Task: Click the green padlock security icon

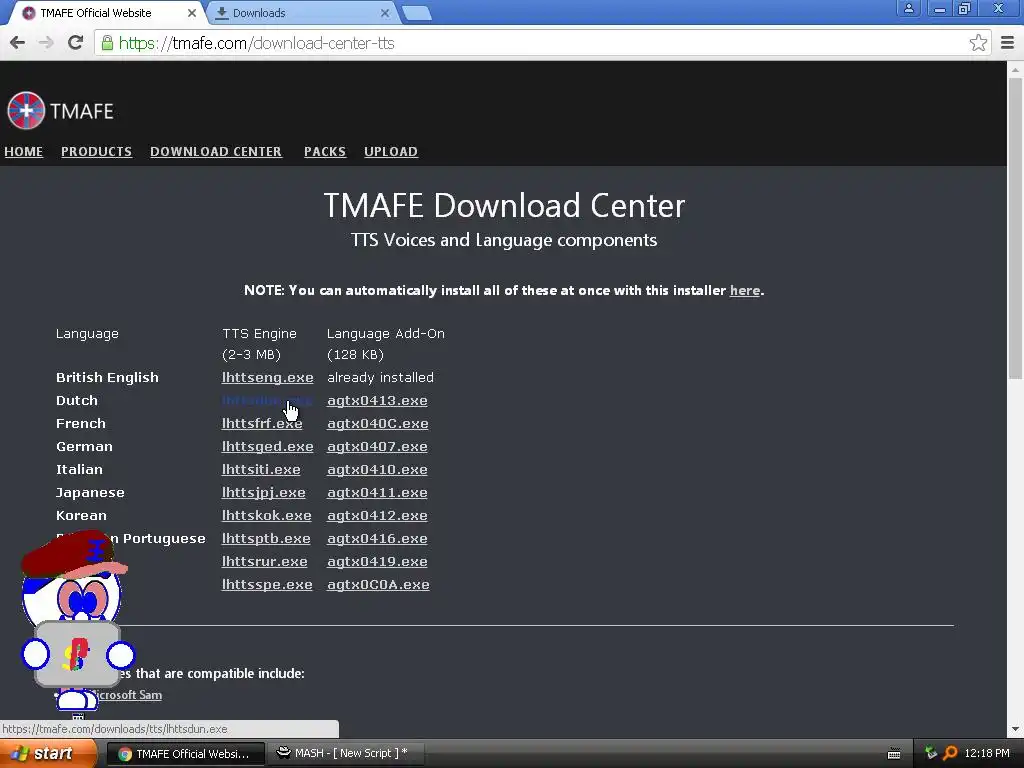Action: [x=107, y=43]
